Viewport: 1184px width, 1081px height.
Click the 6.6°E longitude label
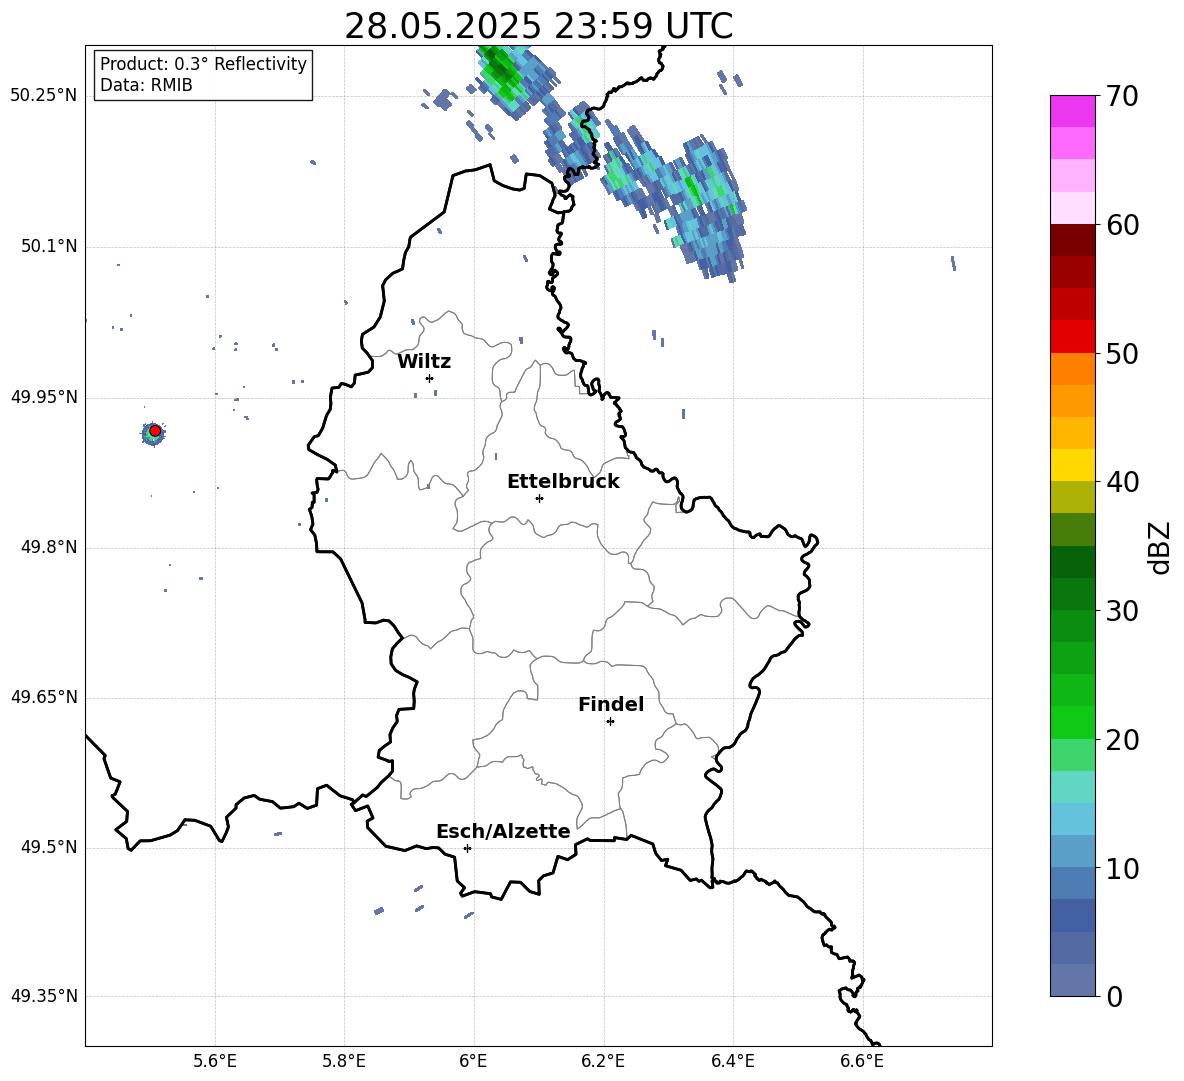tap(862, 1061)
